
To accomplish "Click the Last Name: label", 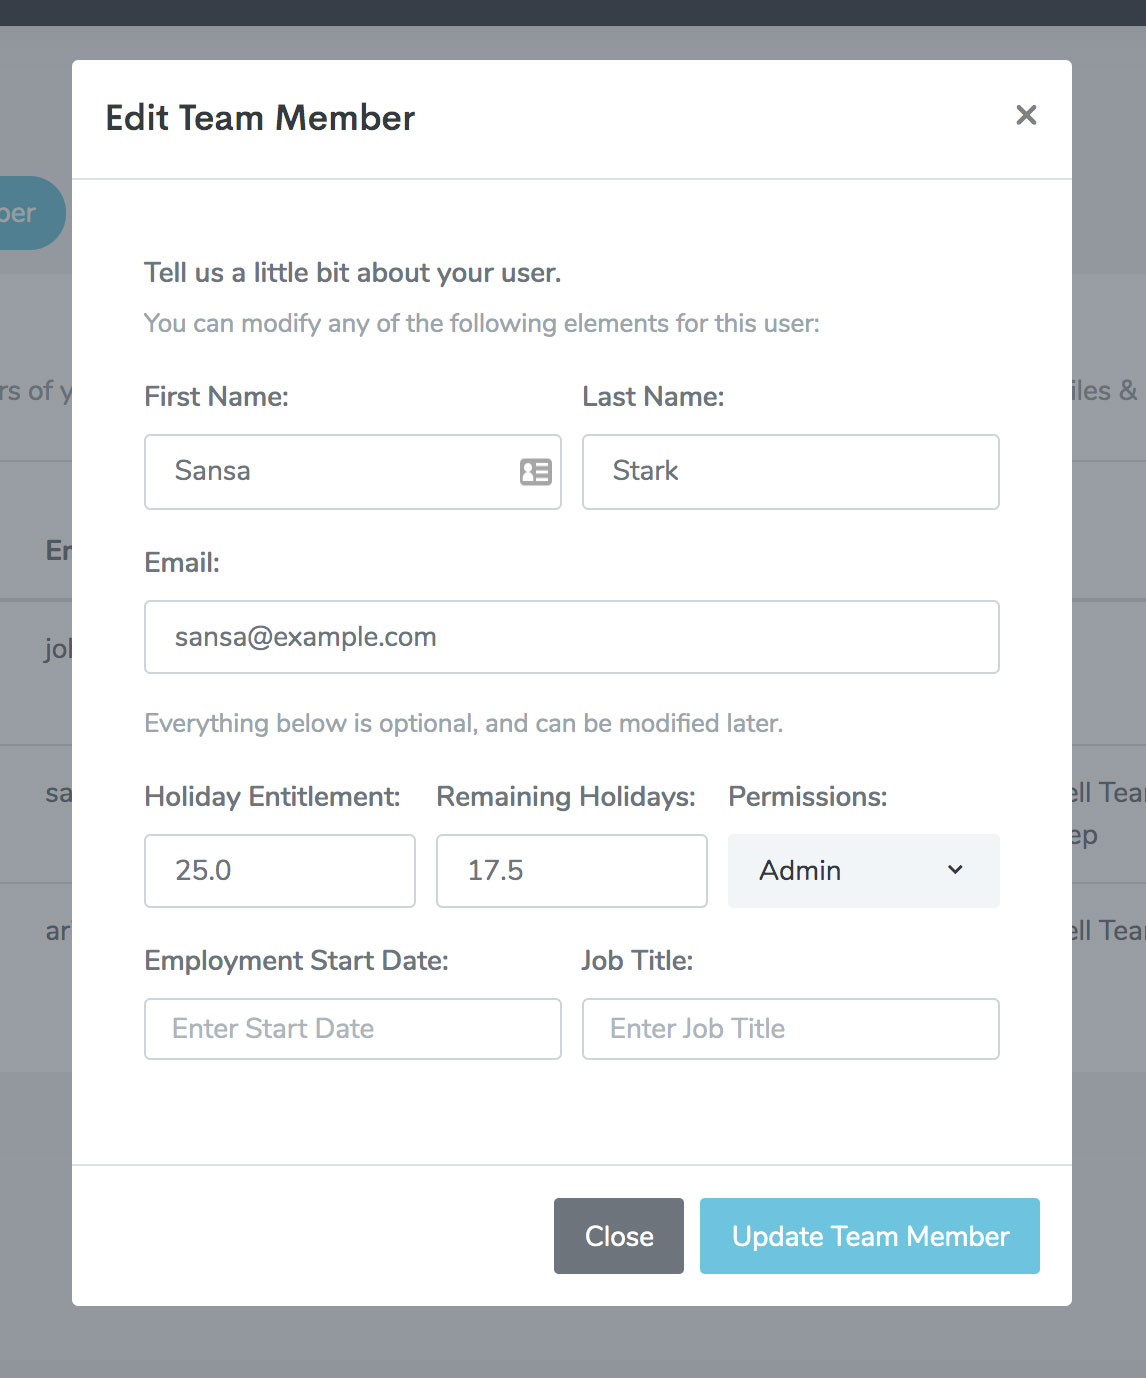I will click(654, 397).
